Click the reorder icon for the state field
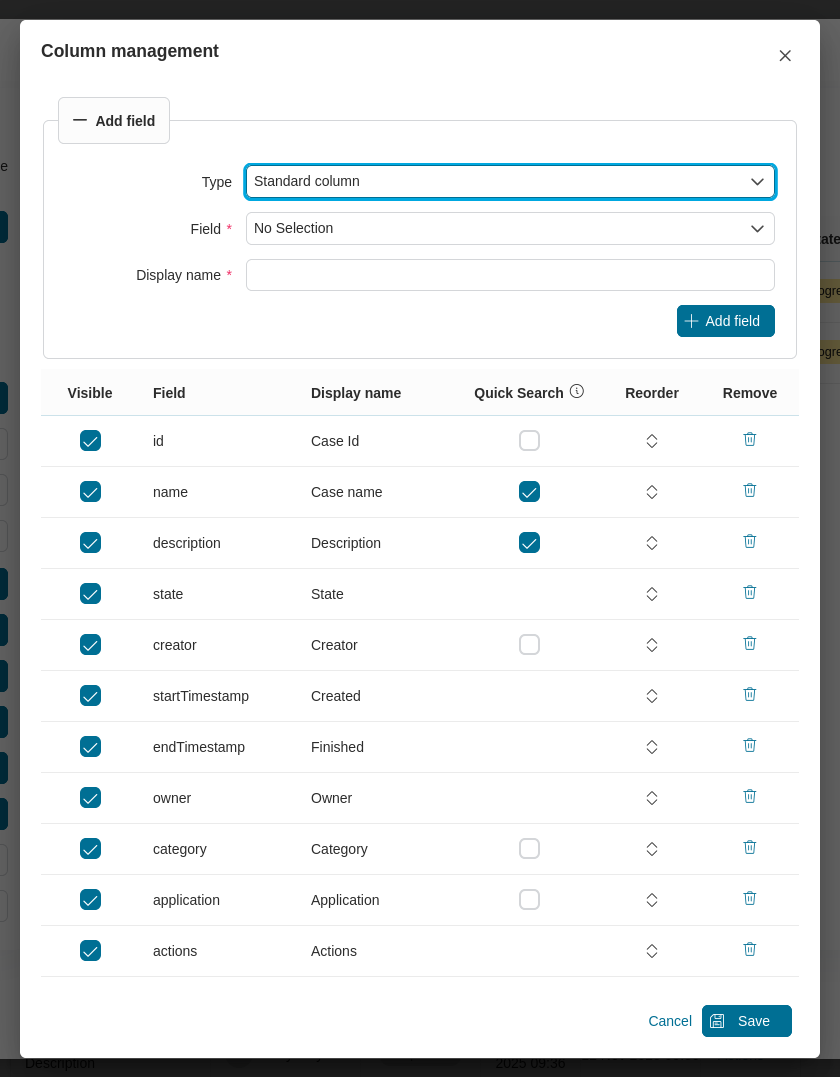The height and width of the screenshot is (1077, 840). click(x=652, y=593)
